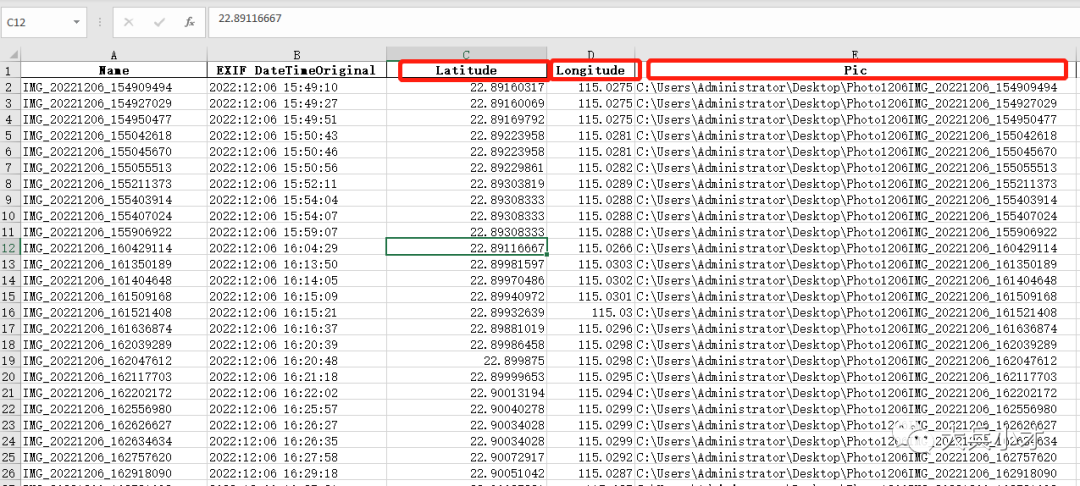Click latitude cell 22.89303819

pyautogui.click(x=466, y=183)
